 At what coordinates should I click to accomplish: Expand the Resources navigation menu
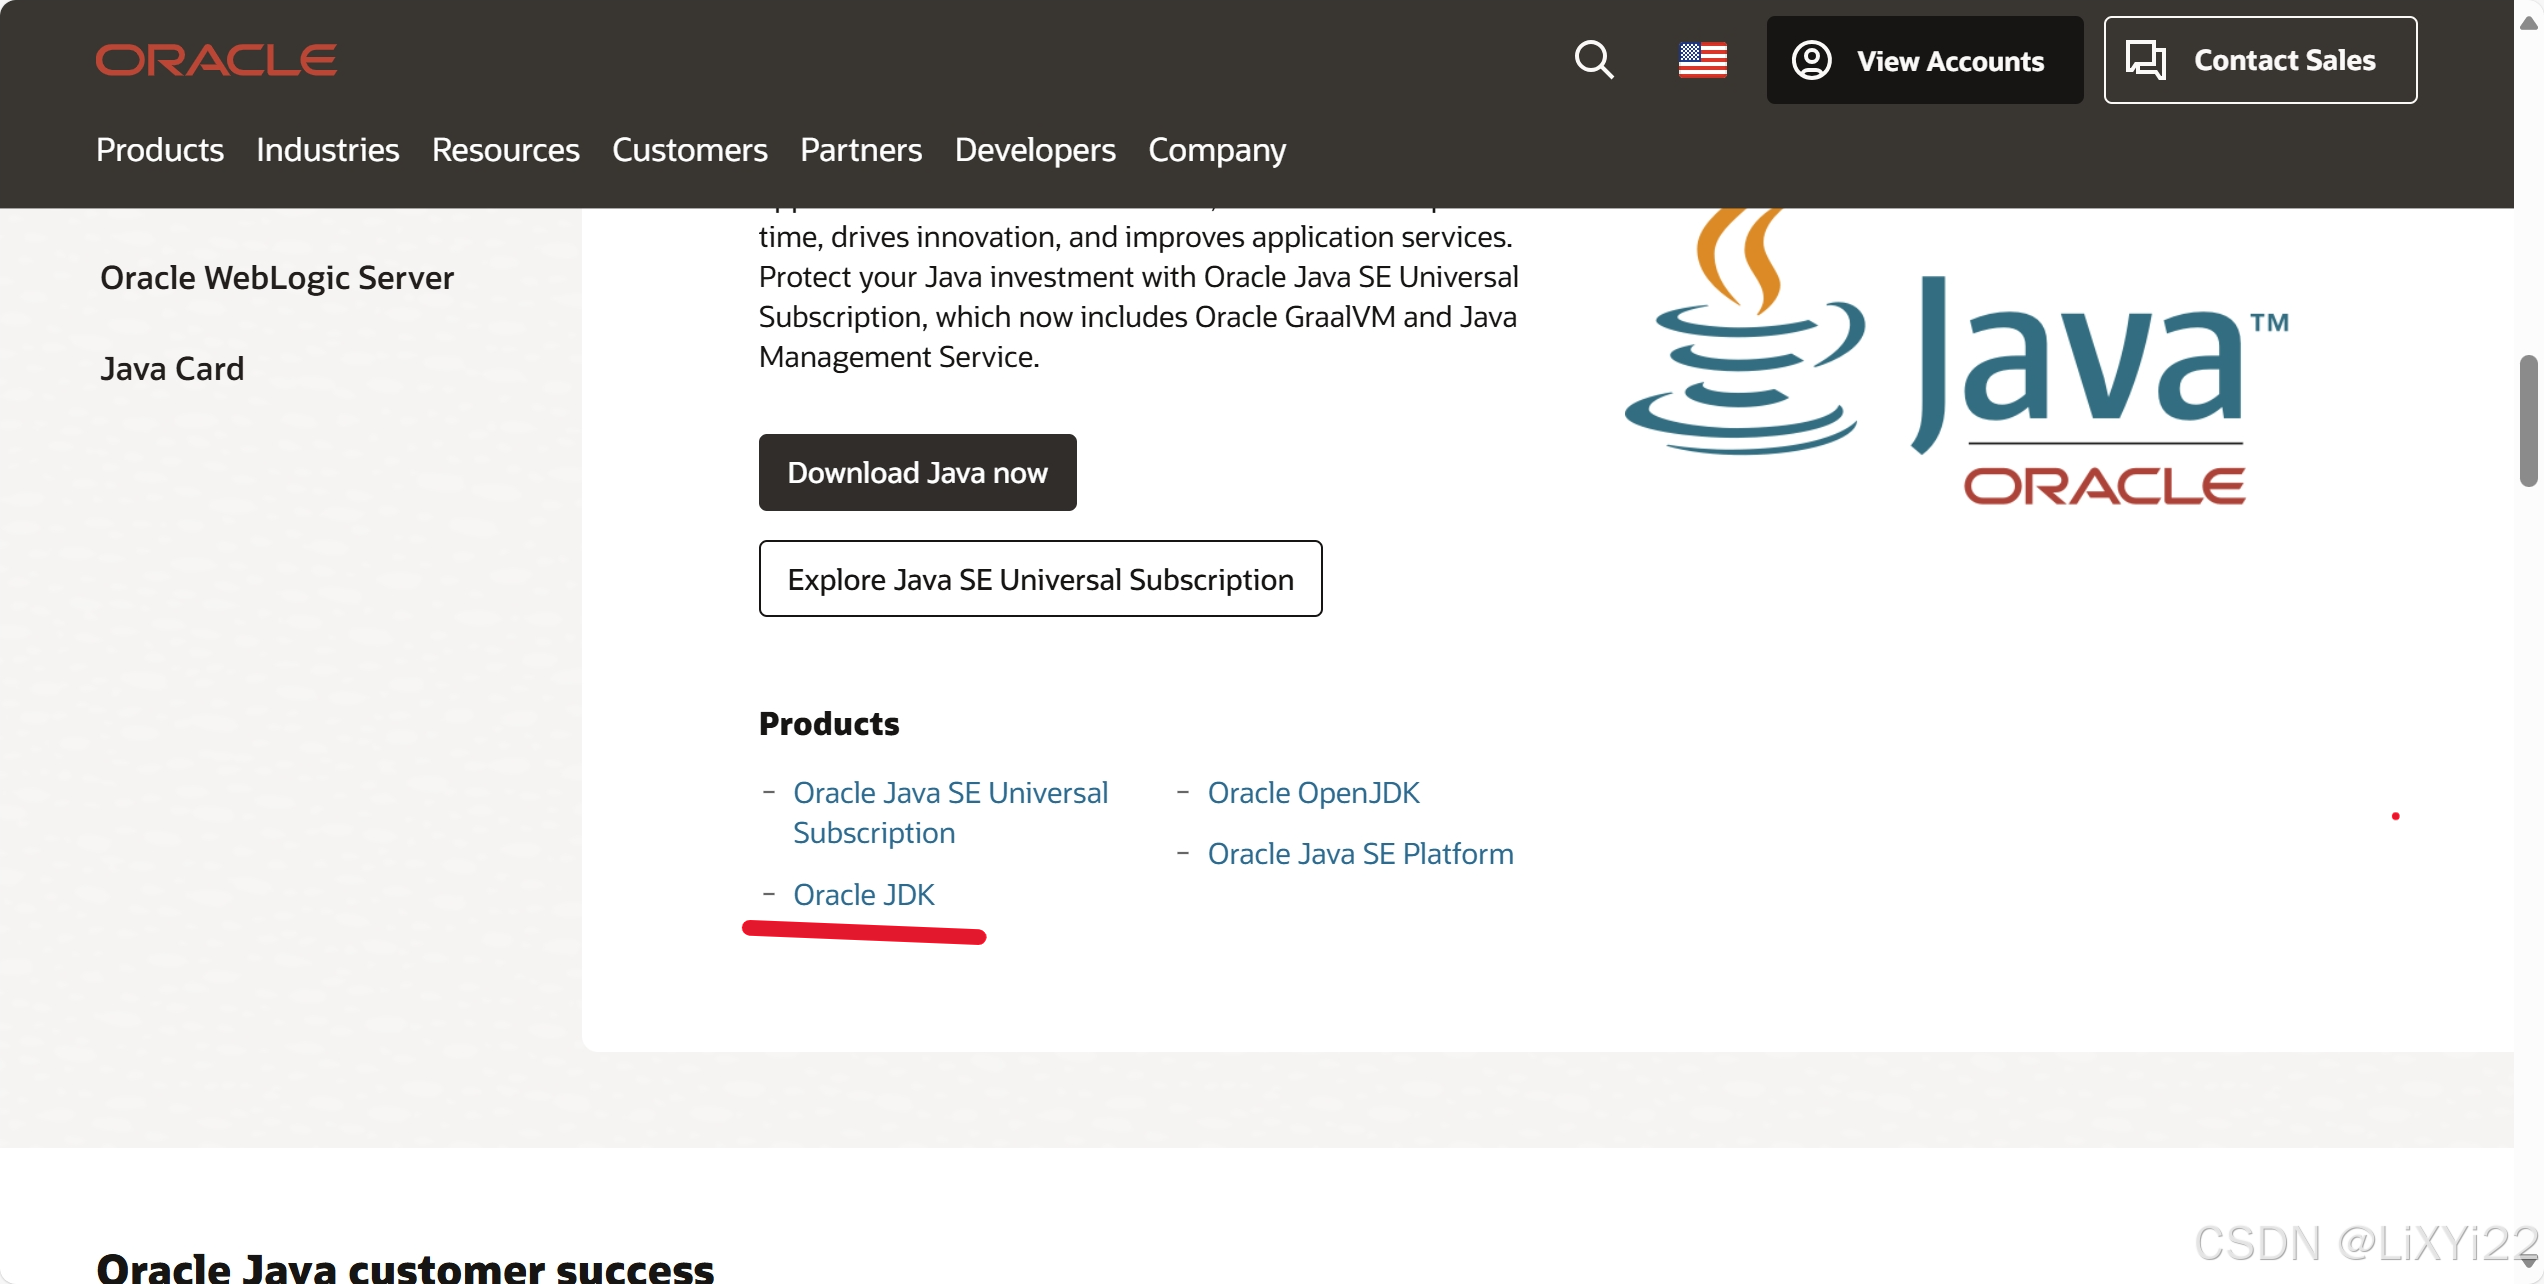point(505,150)
